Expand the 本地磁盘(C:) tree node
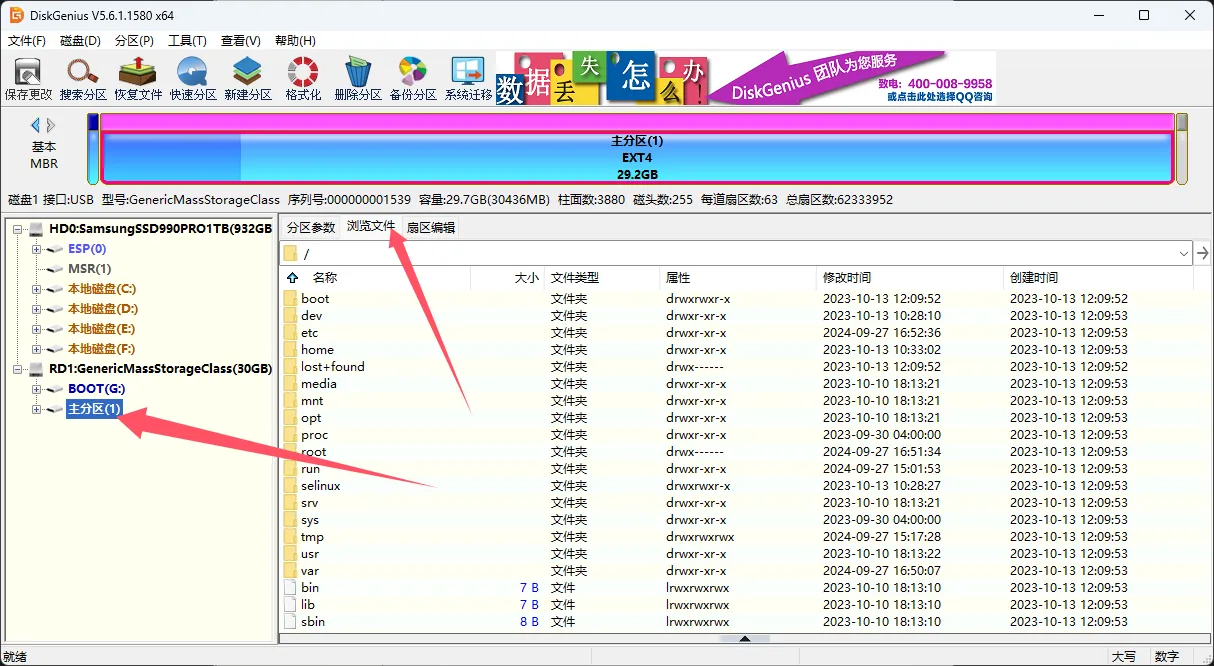The height and width of the screenshot is (666, 1214). [x=37, y=289]
